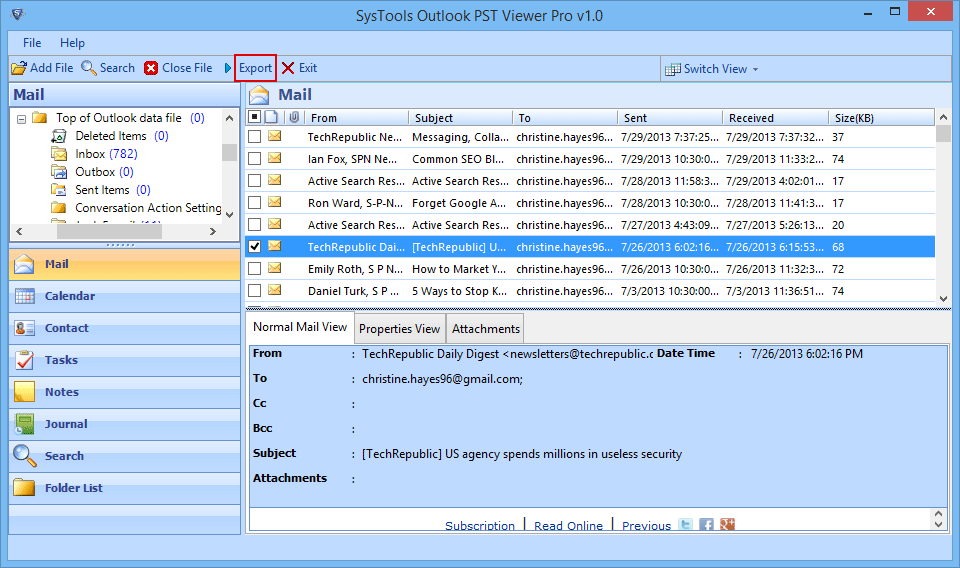This screenshot has width=960, height=568.
Task: Click the Add File toolbar button
Action: (x=42, y=68)
